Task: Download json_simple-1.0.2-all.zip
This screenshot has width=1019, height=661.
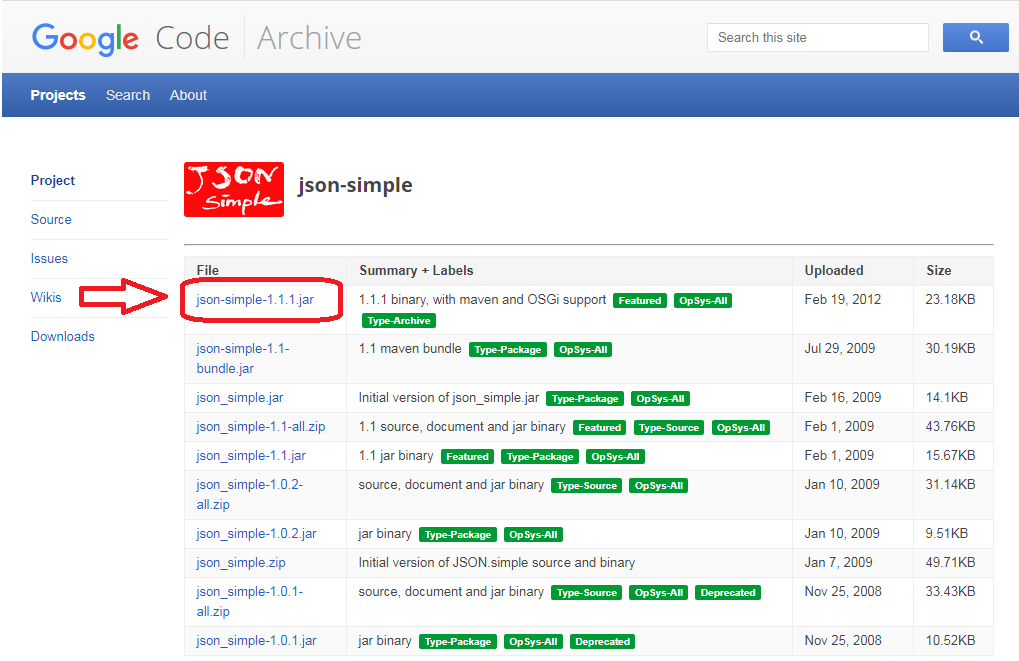Action: pos(250,495)
